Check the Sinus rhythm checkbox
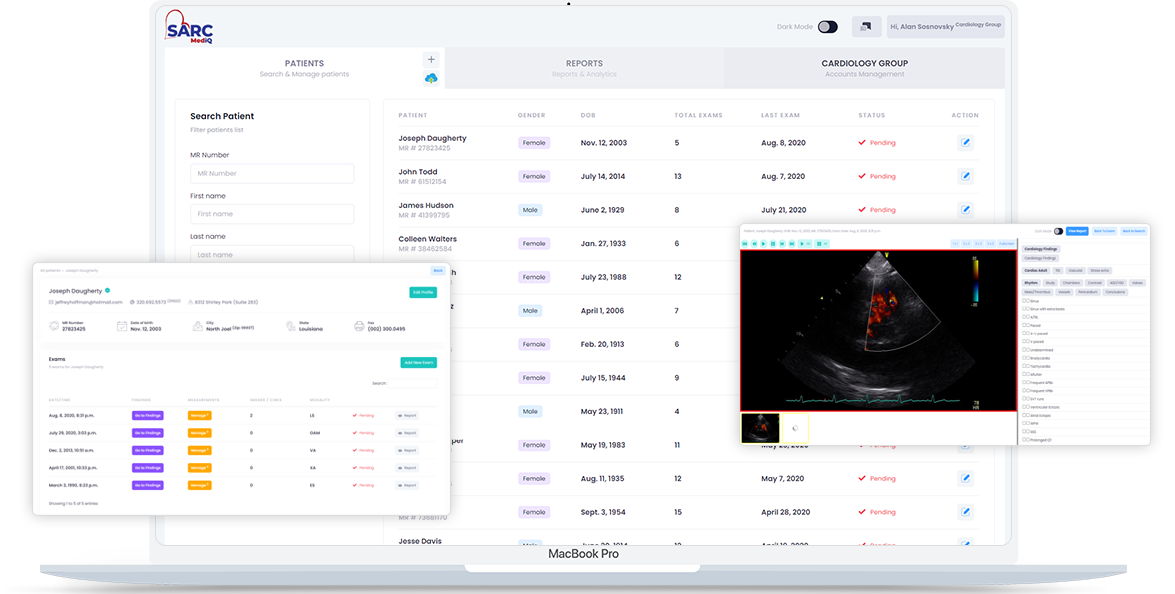The image size is (1175, 594). point(1025,299)
